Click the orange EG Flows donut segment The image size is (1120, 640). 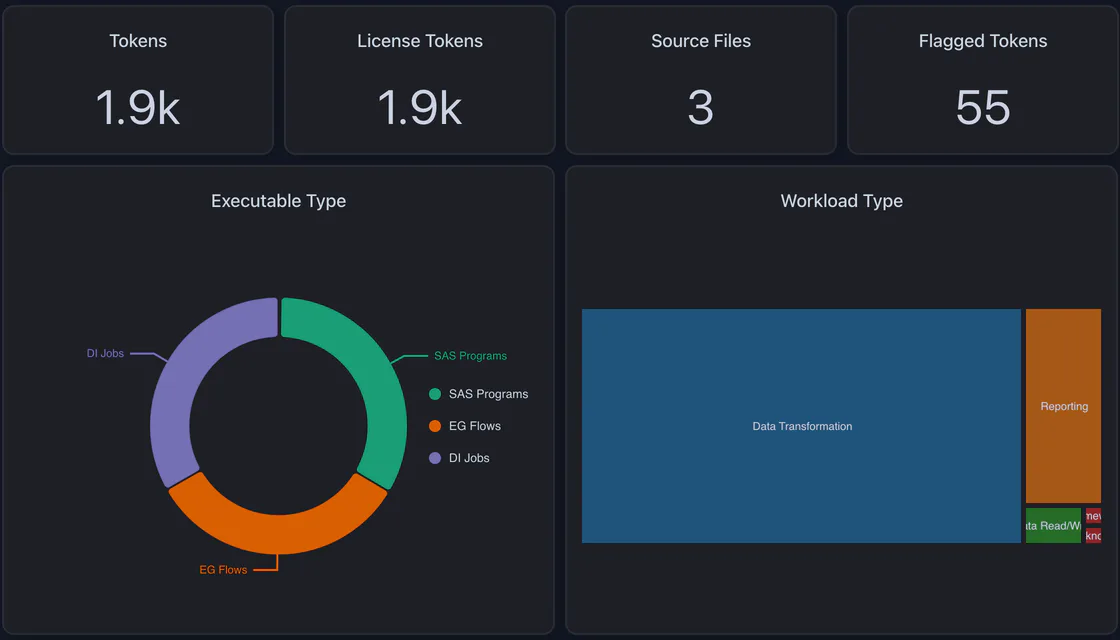278,532
